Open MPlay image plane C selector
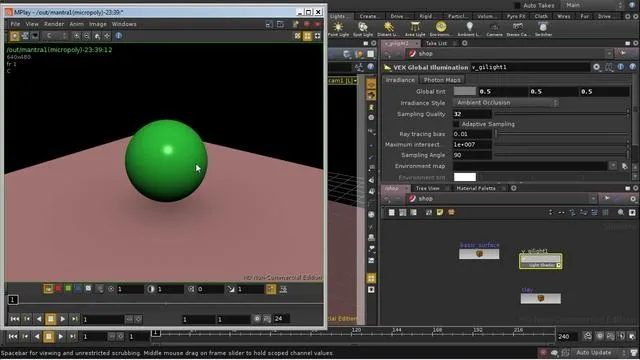Viewport: 640px width, 360px height. (56, 36)
